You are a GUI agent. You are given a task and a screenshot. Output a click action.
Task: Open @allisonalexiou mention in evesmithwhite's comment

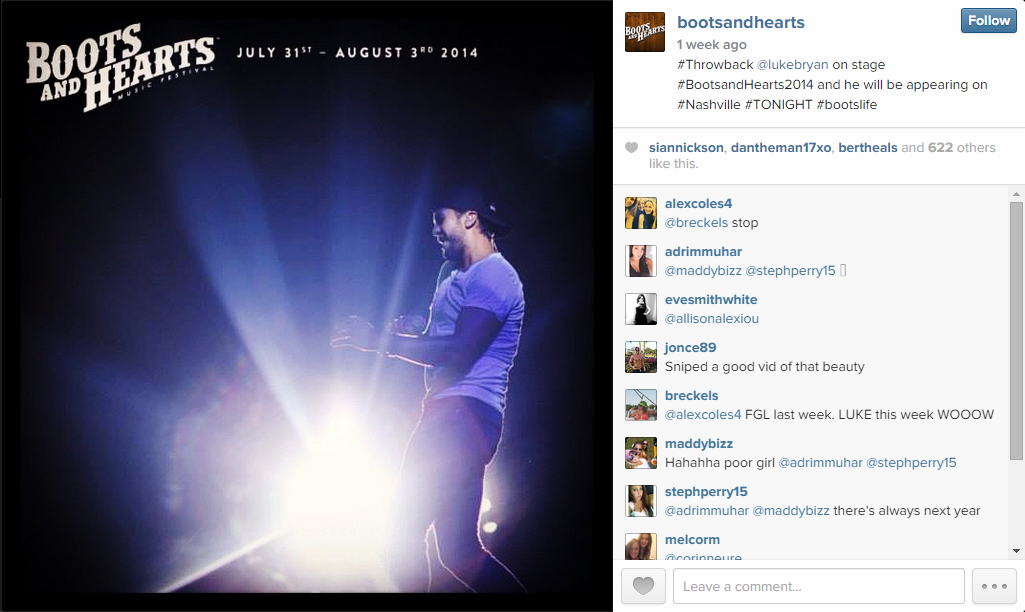click(712, 318)
